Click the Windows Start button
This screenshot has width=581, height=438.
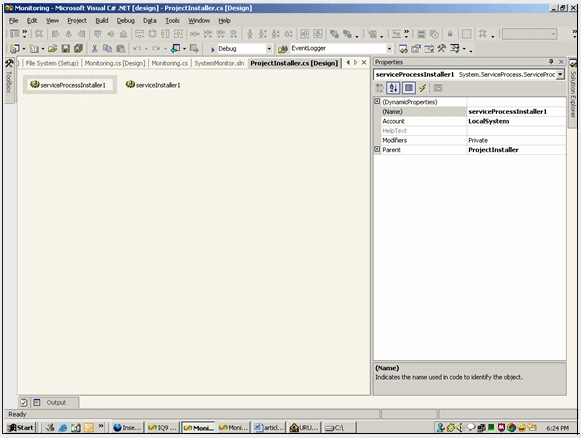pyautogui.click(x=20, y=428)
